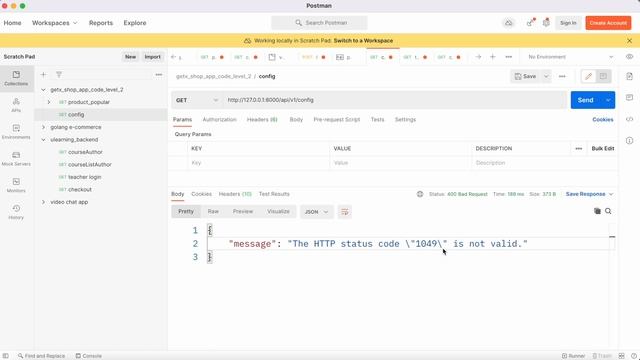This screenshot has width=640, height=360.
Task: Switch to the Authorization request tab
Action: 220,120
